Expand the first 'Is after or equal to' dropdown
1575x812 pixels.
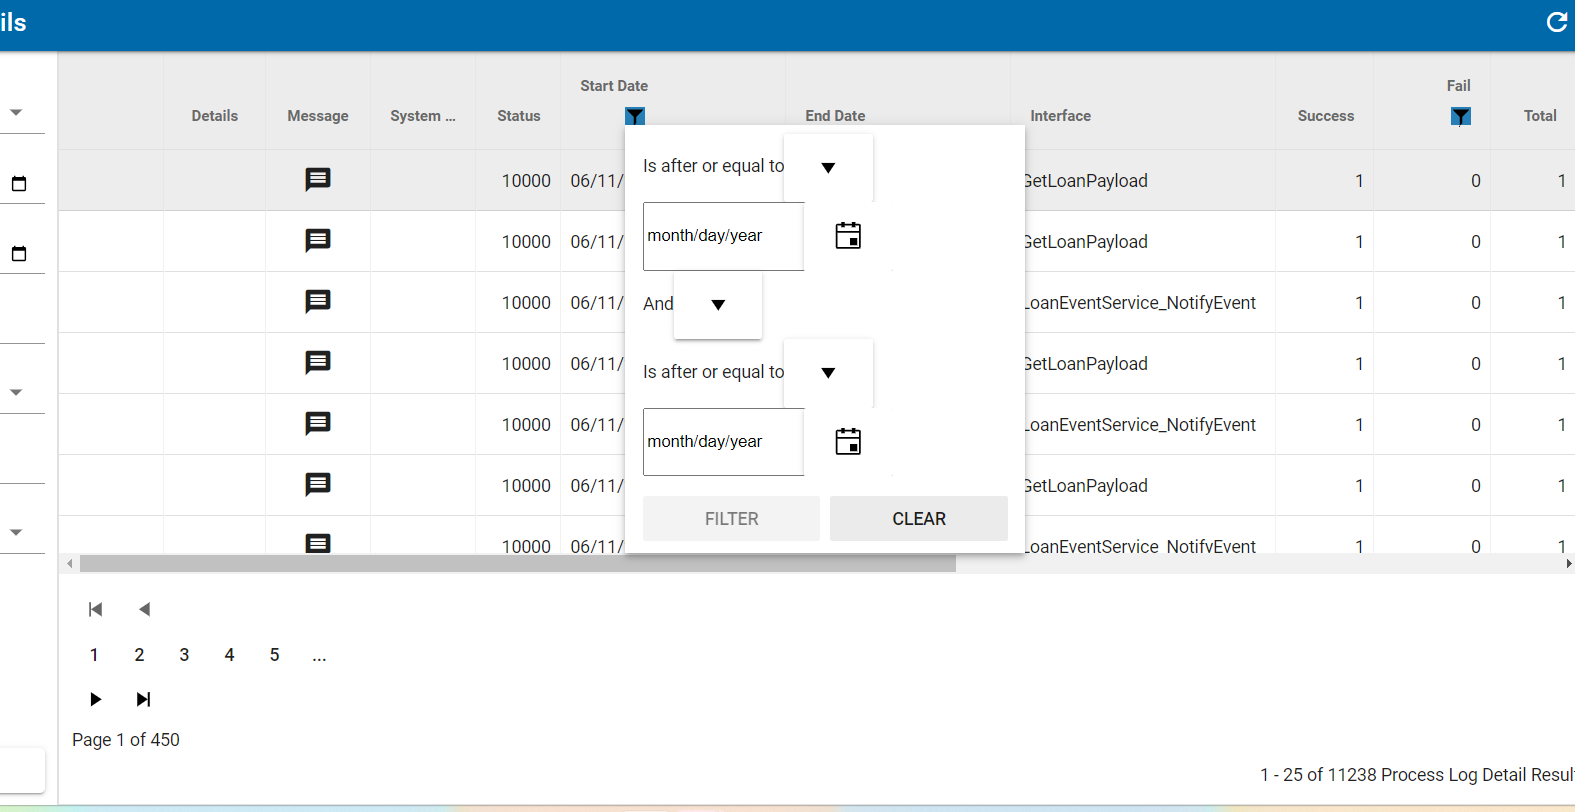[828, 168]
